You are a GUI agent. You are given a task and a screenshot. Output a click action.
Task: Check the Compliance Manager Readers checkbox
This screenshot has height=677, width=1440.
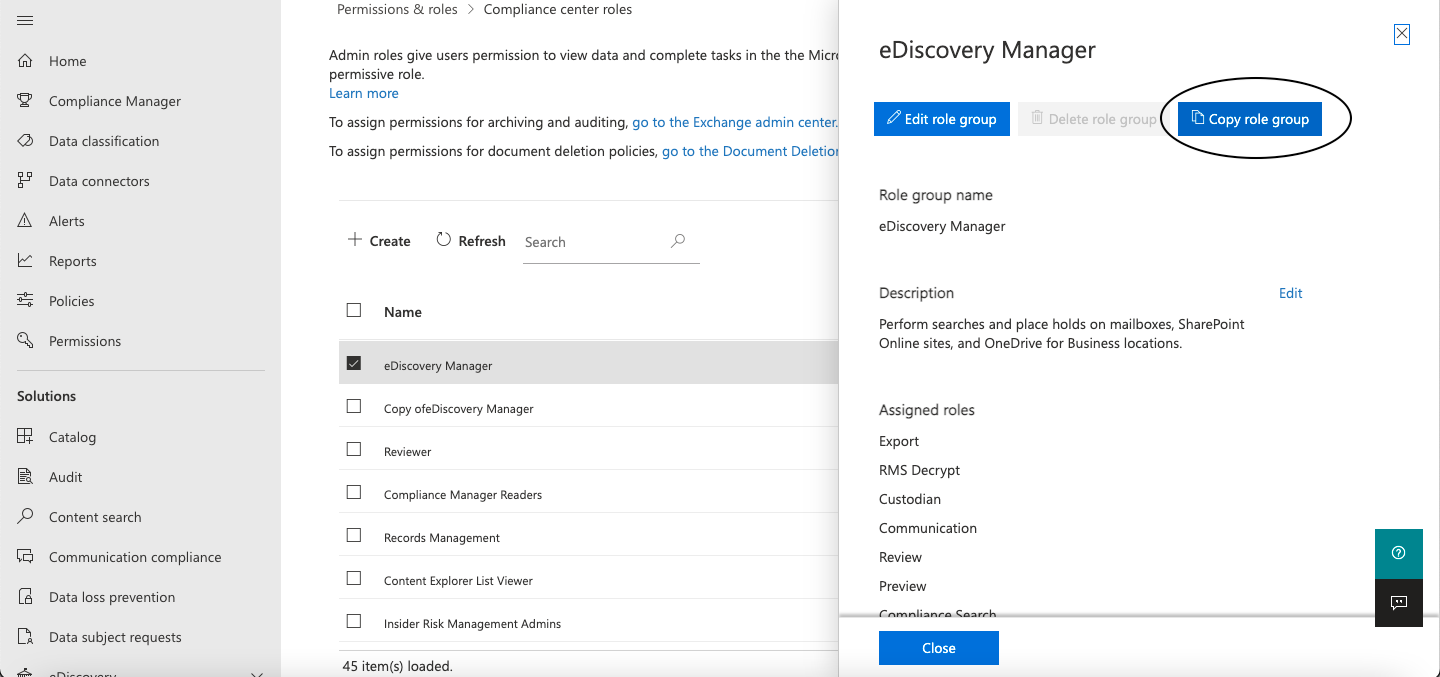[x=354, y=492]
